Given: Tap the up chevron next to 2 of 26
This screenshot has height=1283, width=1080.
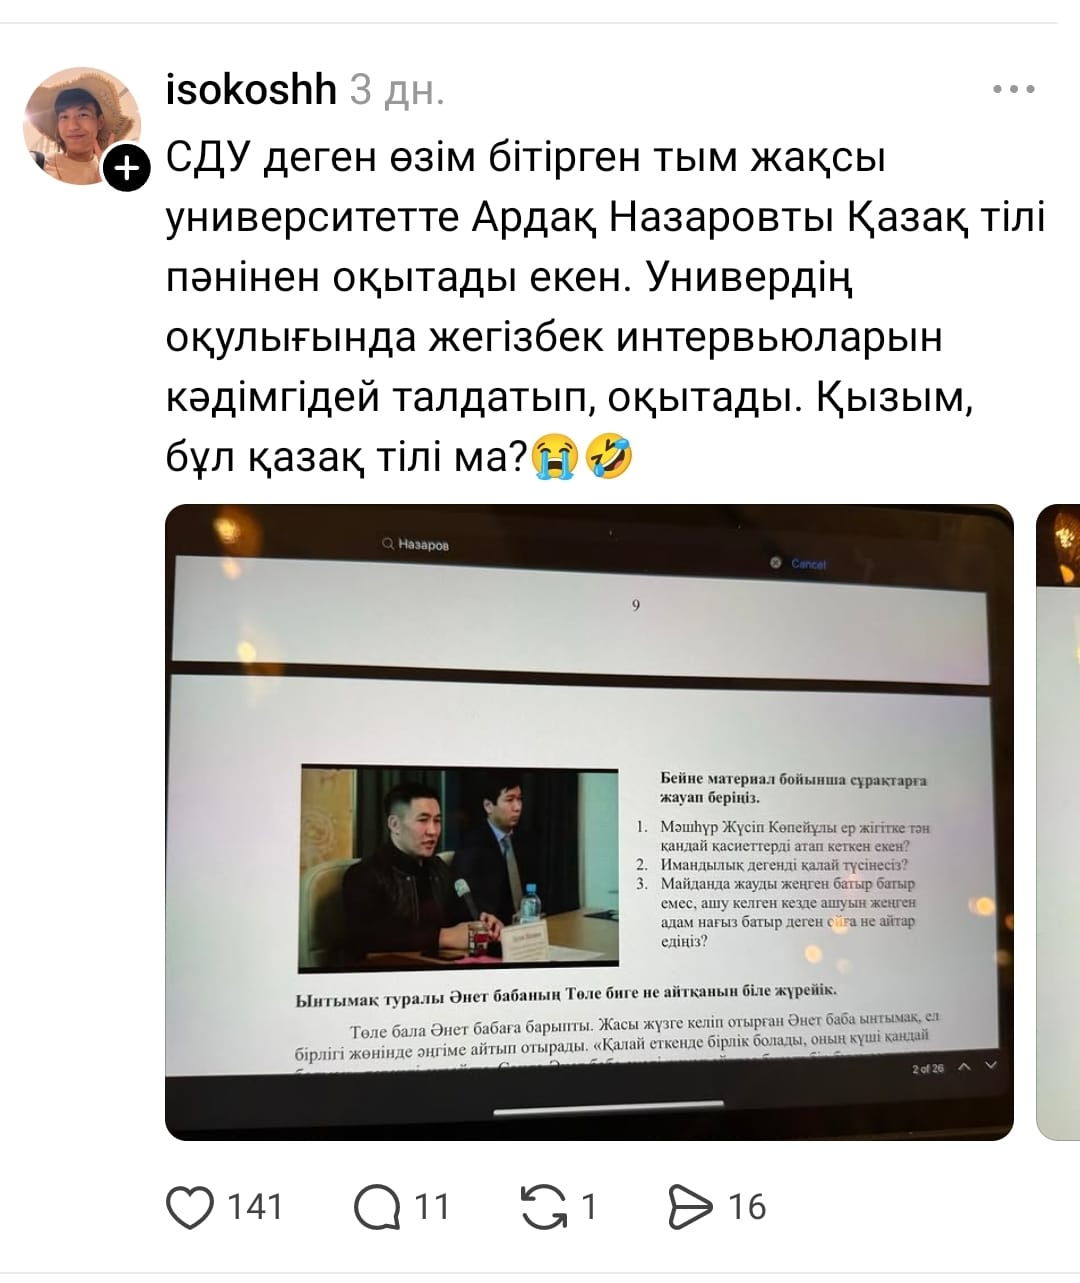Looking at the screenshot, I should 964,1066.
